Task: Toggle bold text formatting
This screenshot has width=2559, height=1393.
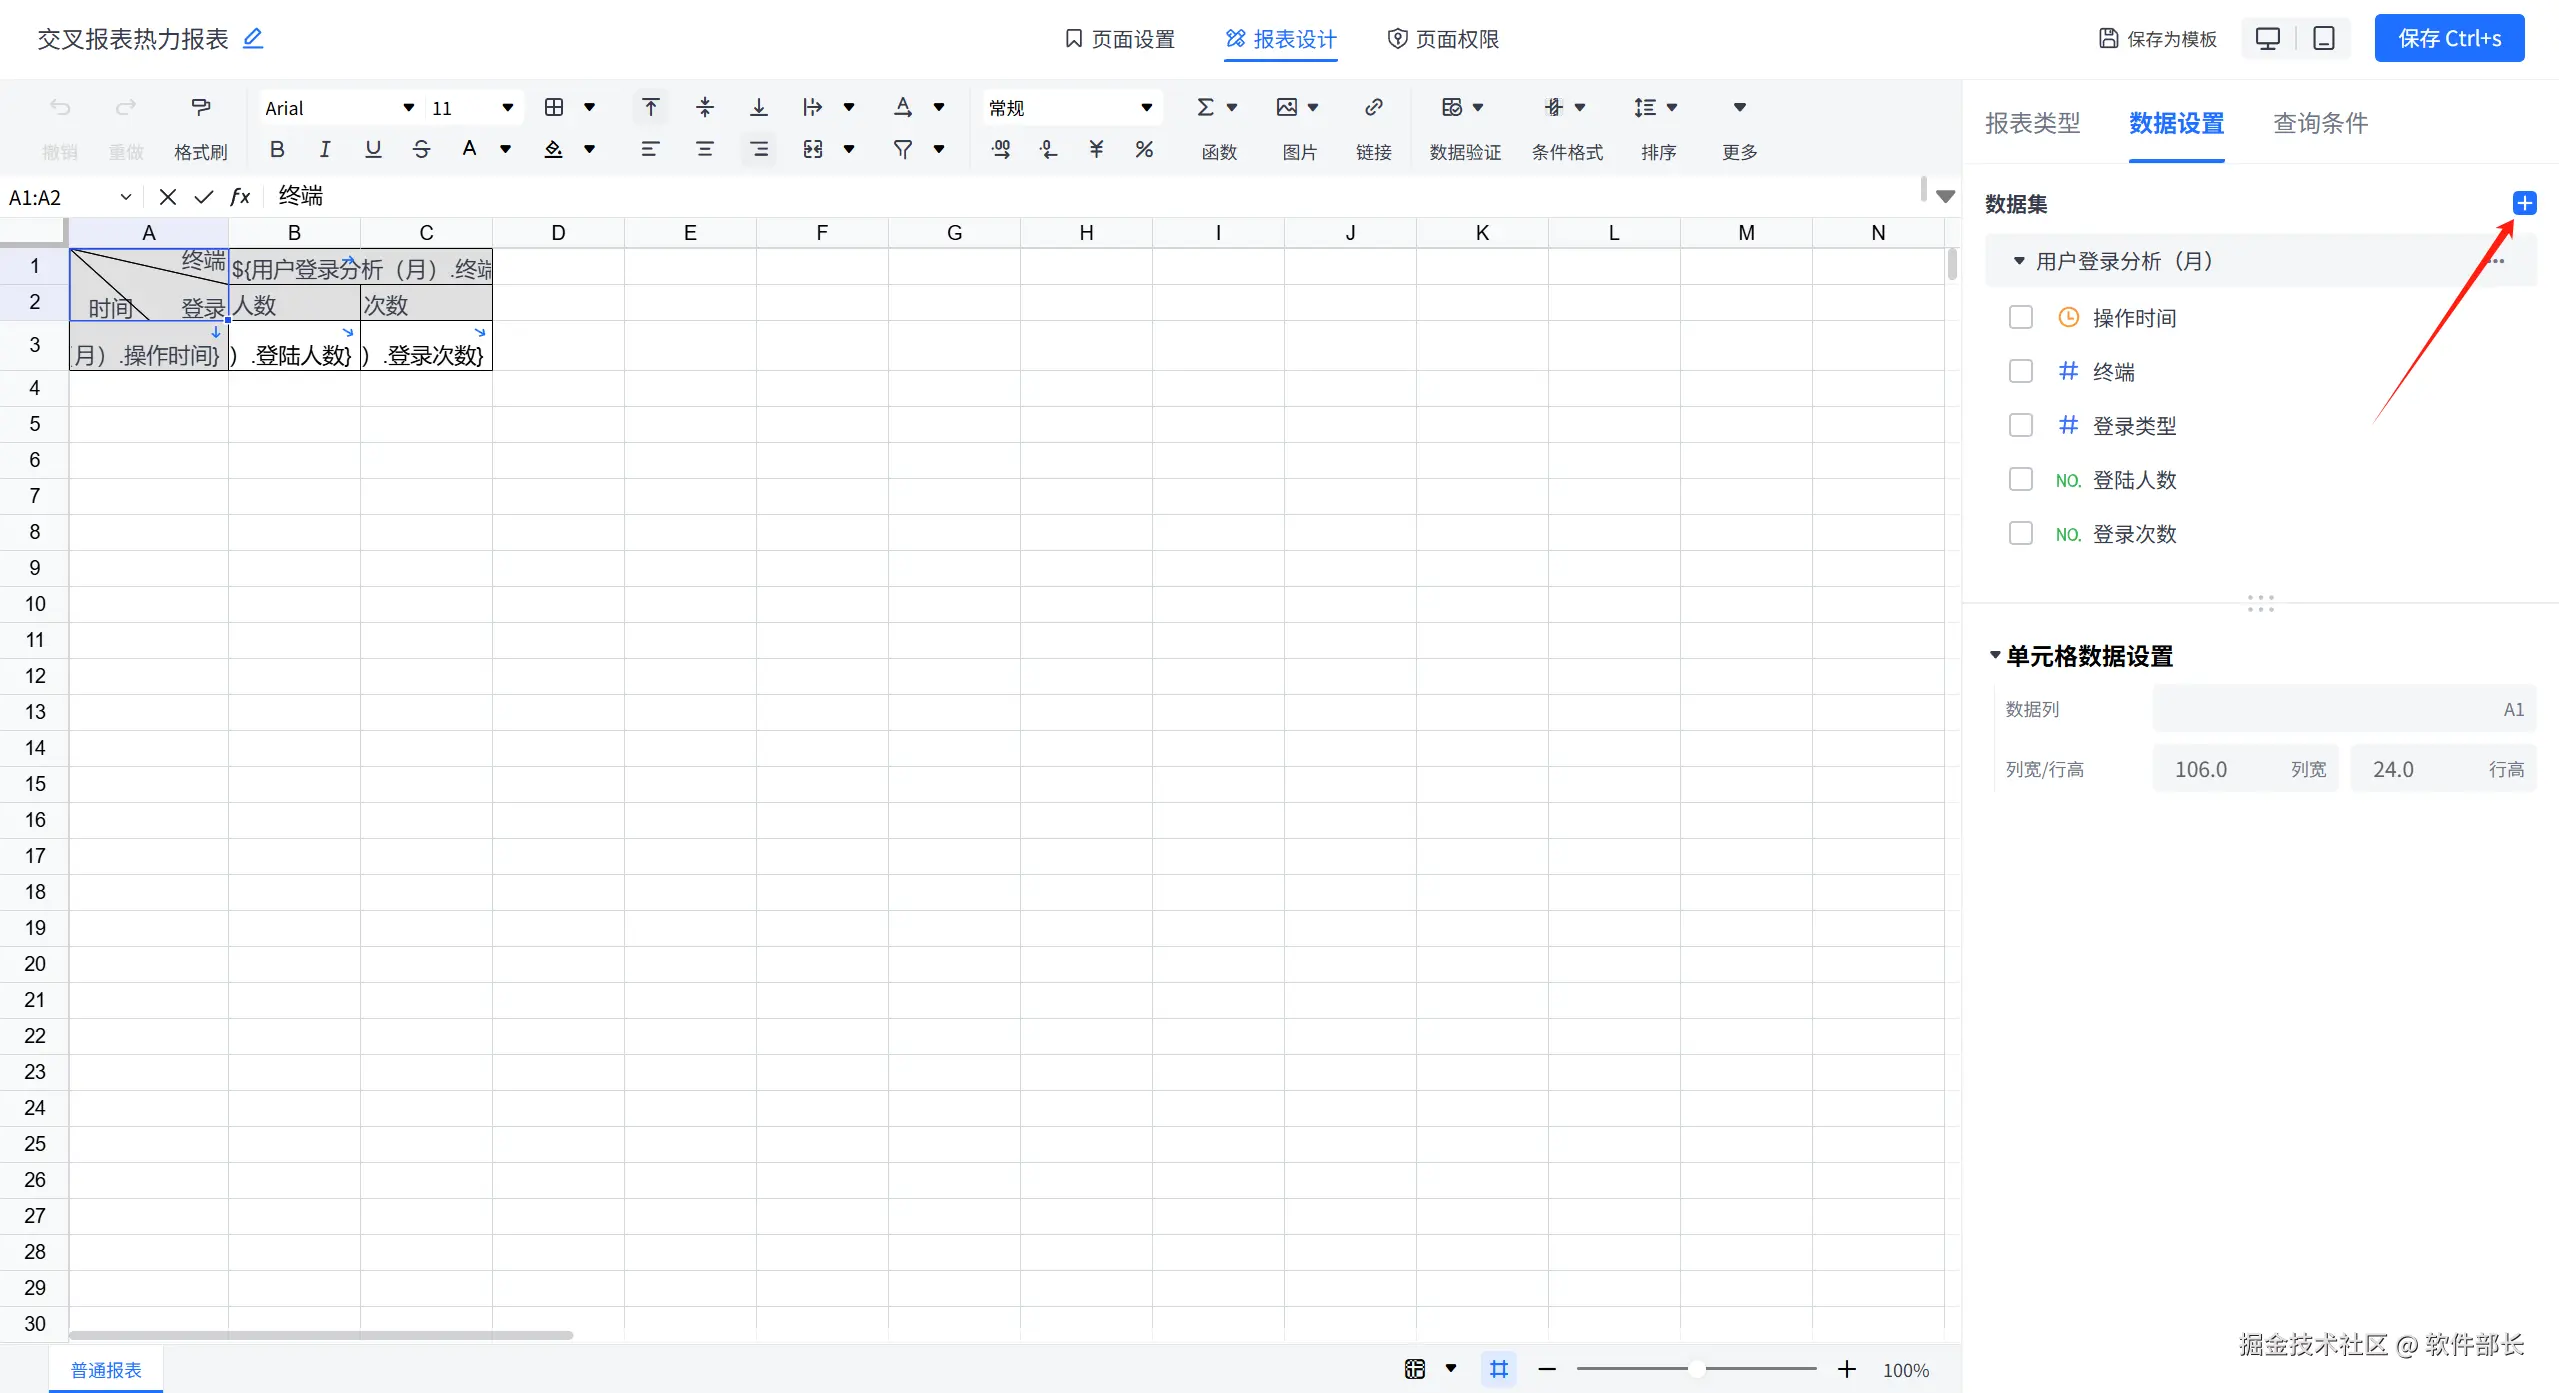Action: pos(277,150)
